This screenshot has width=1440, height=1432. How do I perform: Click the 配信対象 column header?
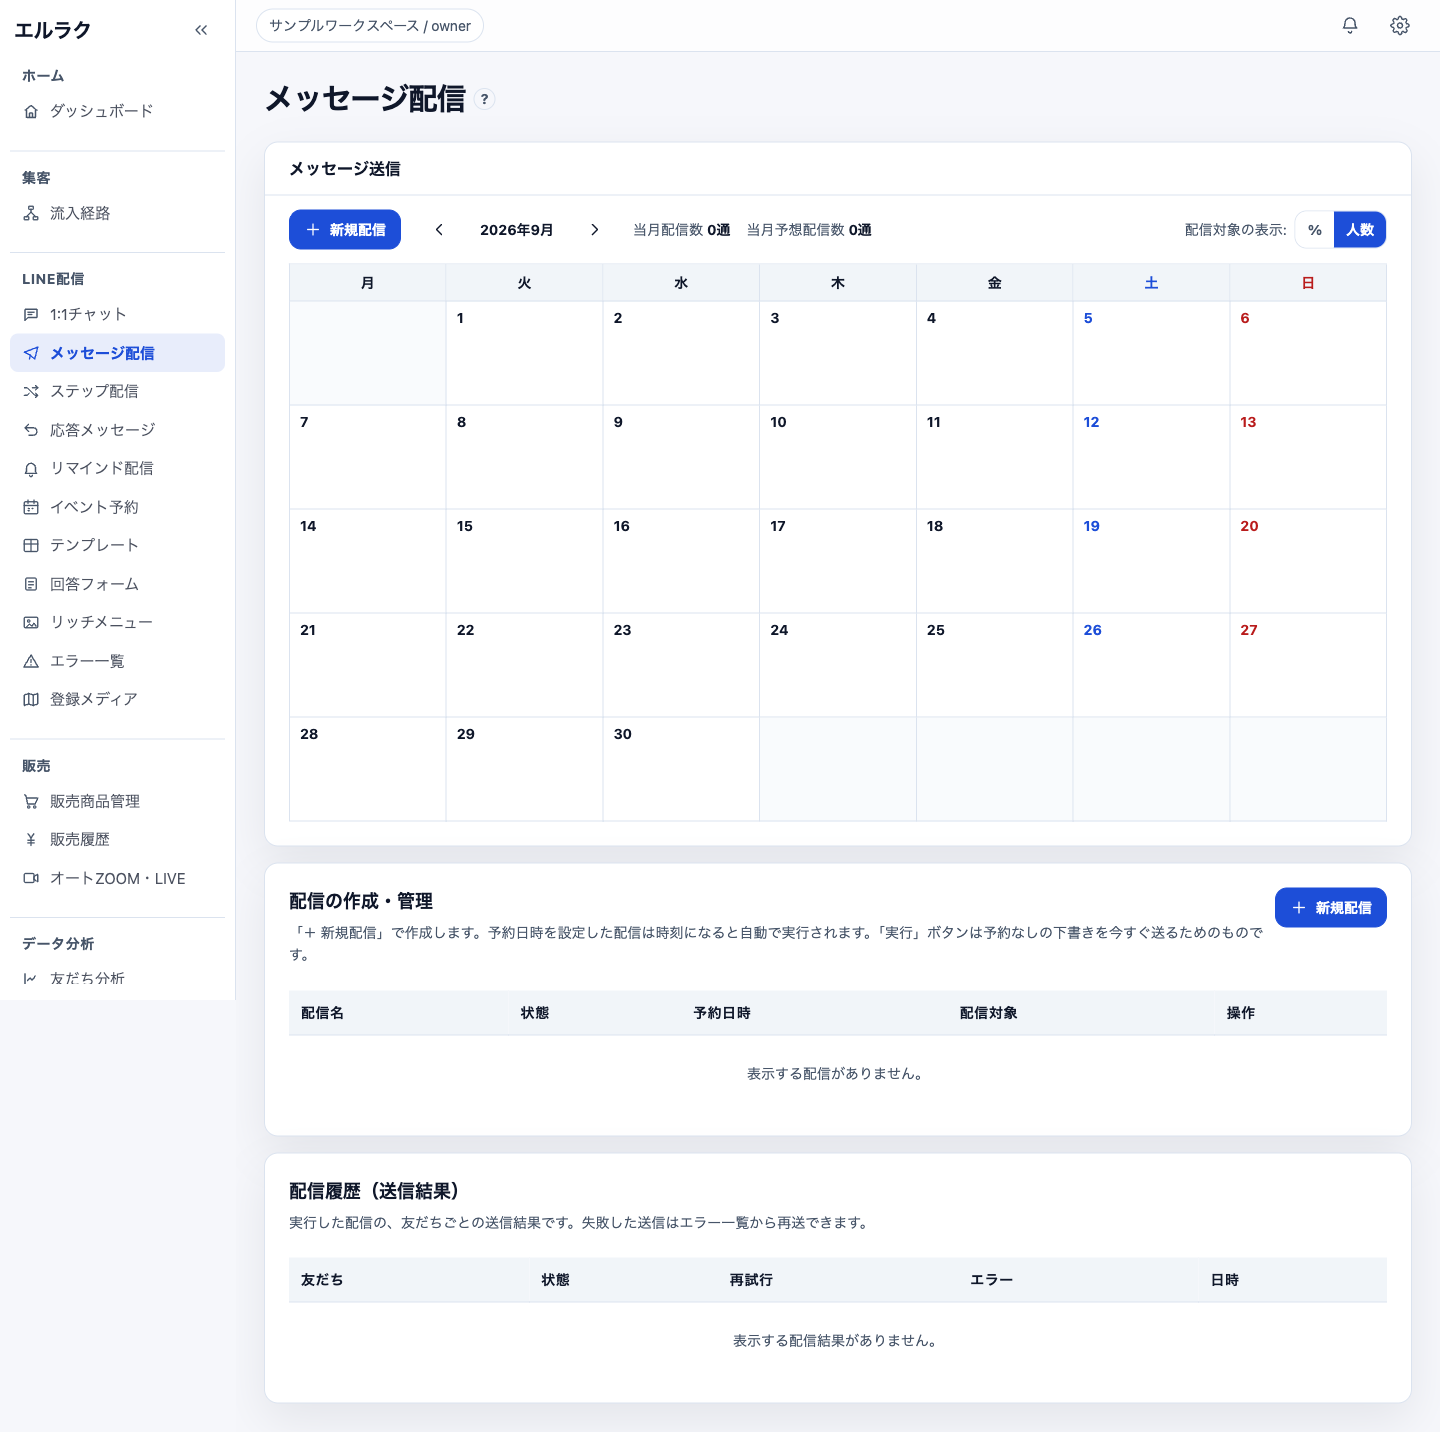[x=989, y=1013]
